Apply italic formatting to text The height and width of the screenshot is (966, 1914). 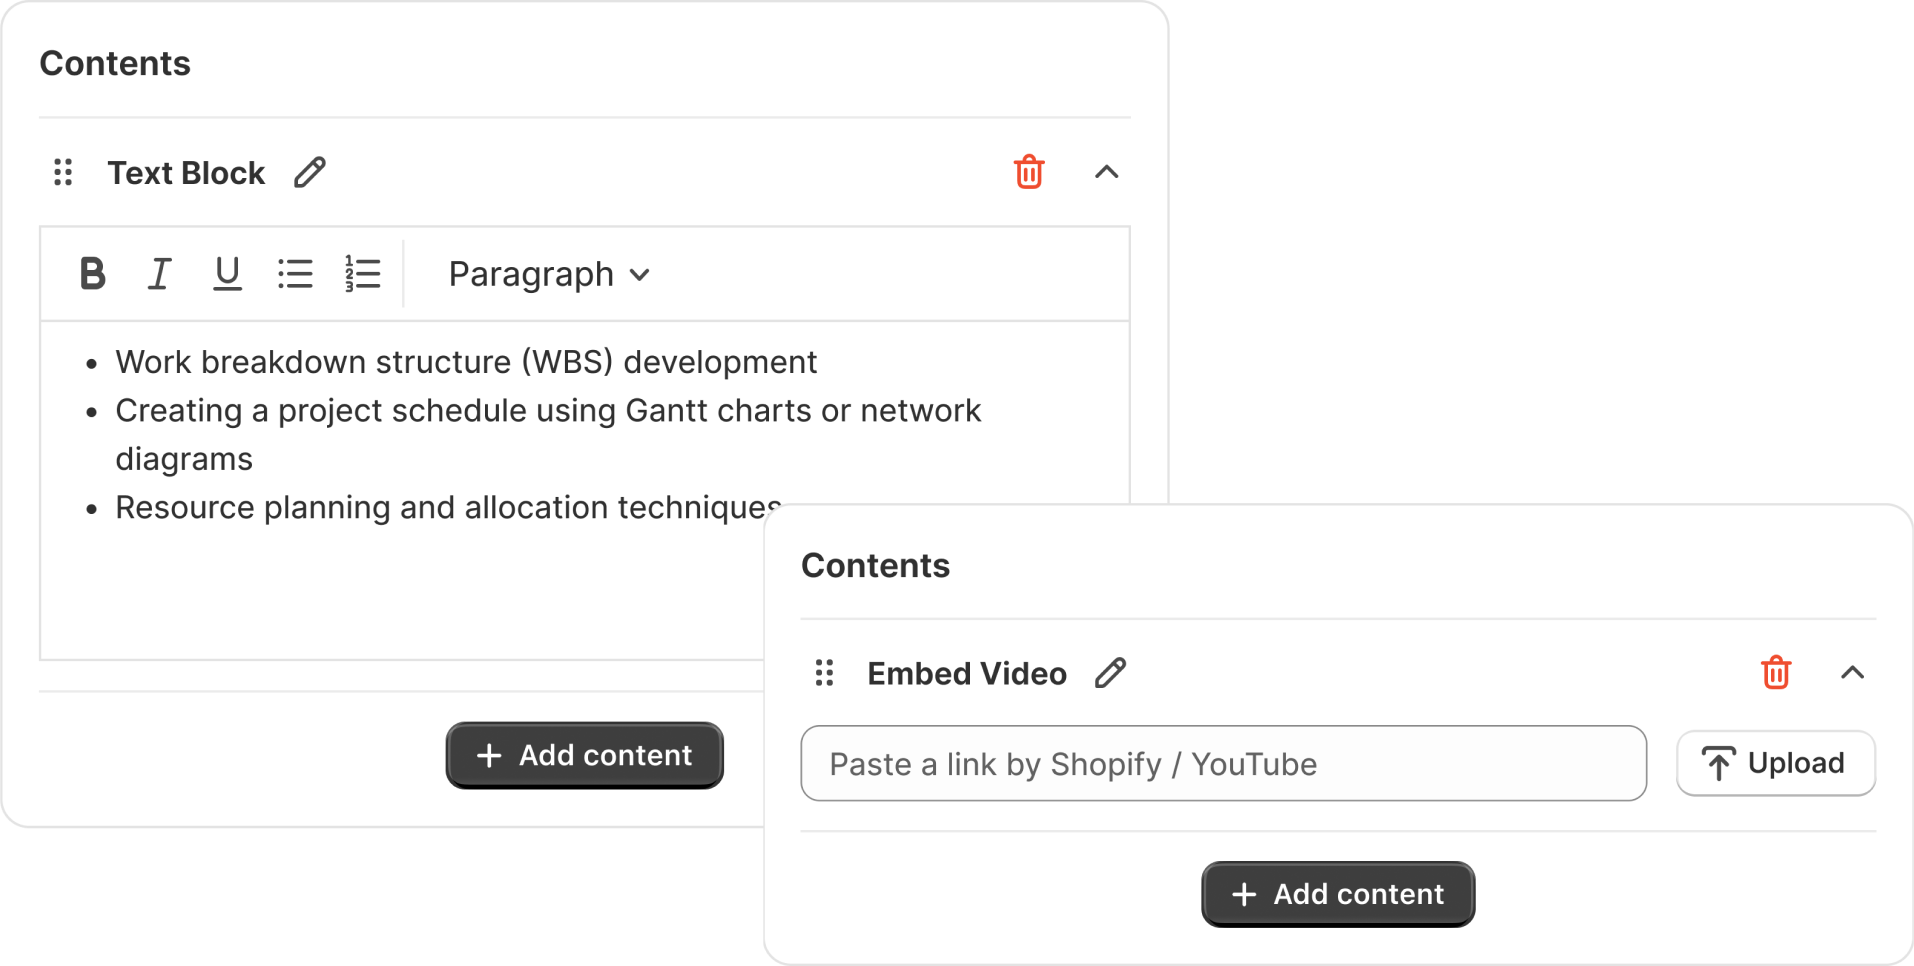pyautogui.click(x=159, y=274)
